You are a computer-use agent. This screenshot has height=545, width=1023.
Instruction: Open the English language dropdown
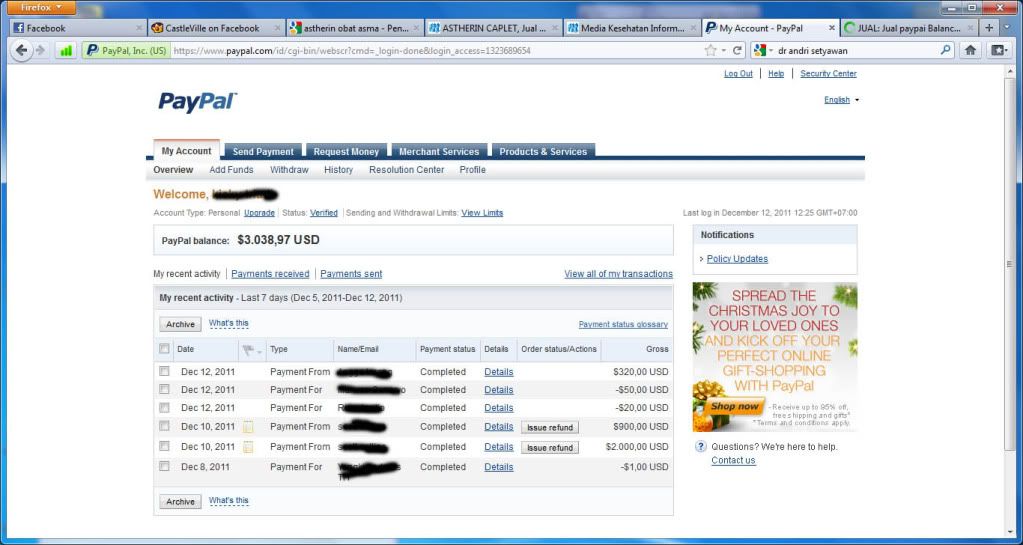click(x=842, y=100)
